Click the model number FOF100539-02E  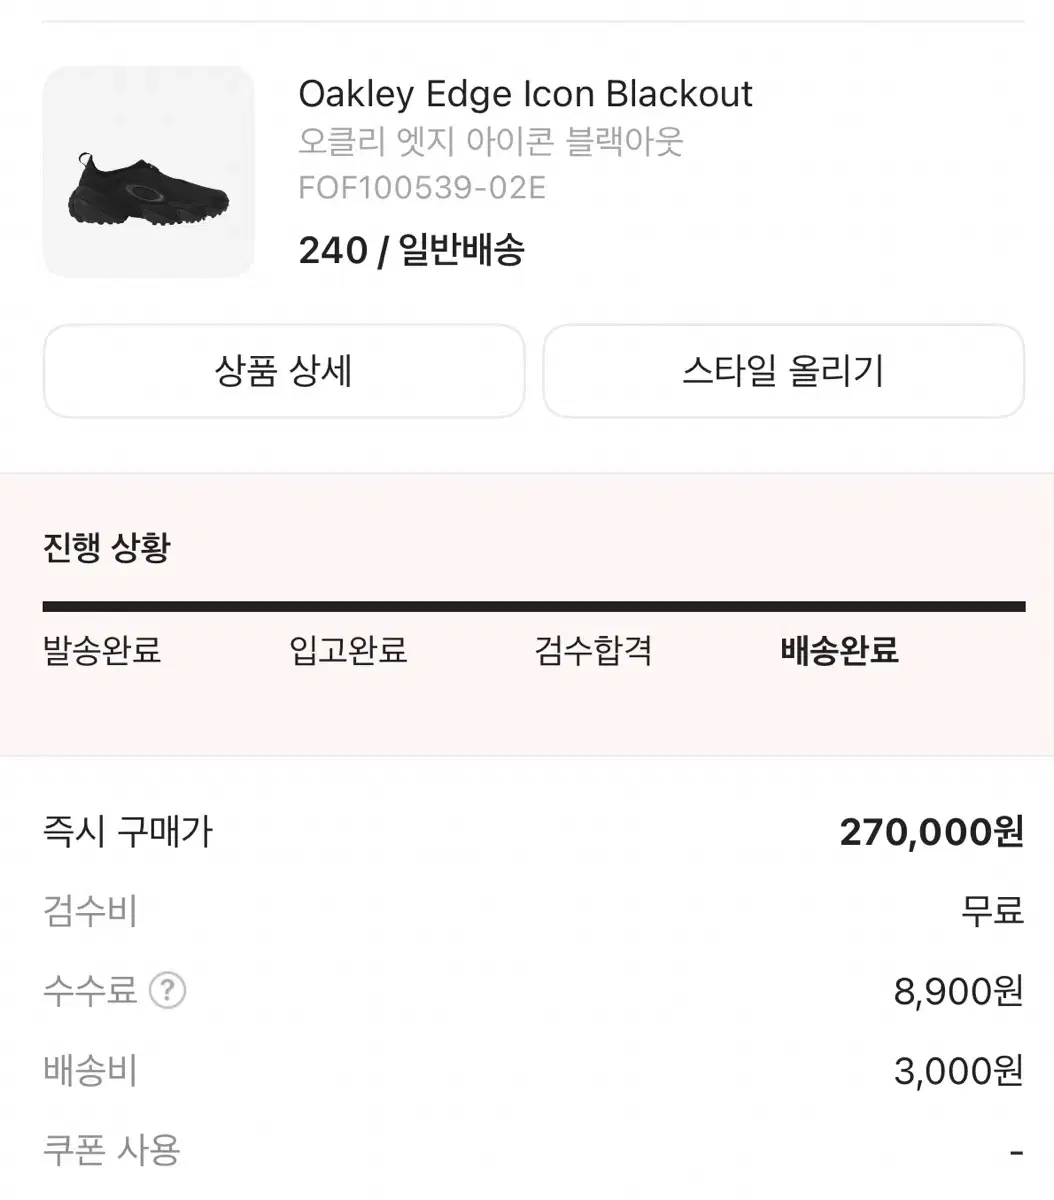[x=422, y=188]
